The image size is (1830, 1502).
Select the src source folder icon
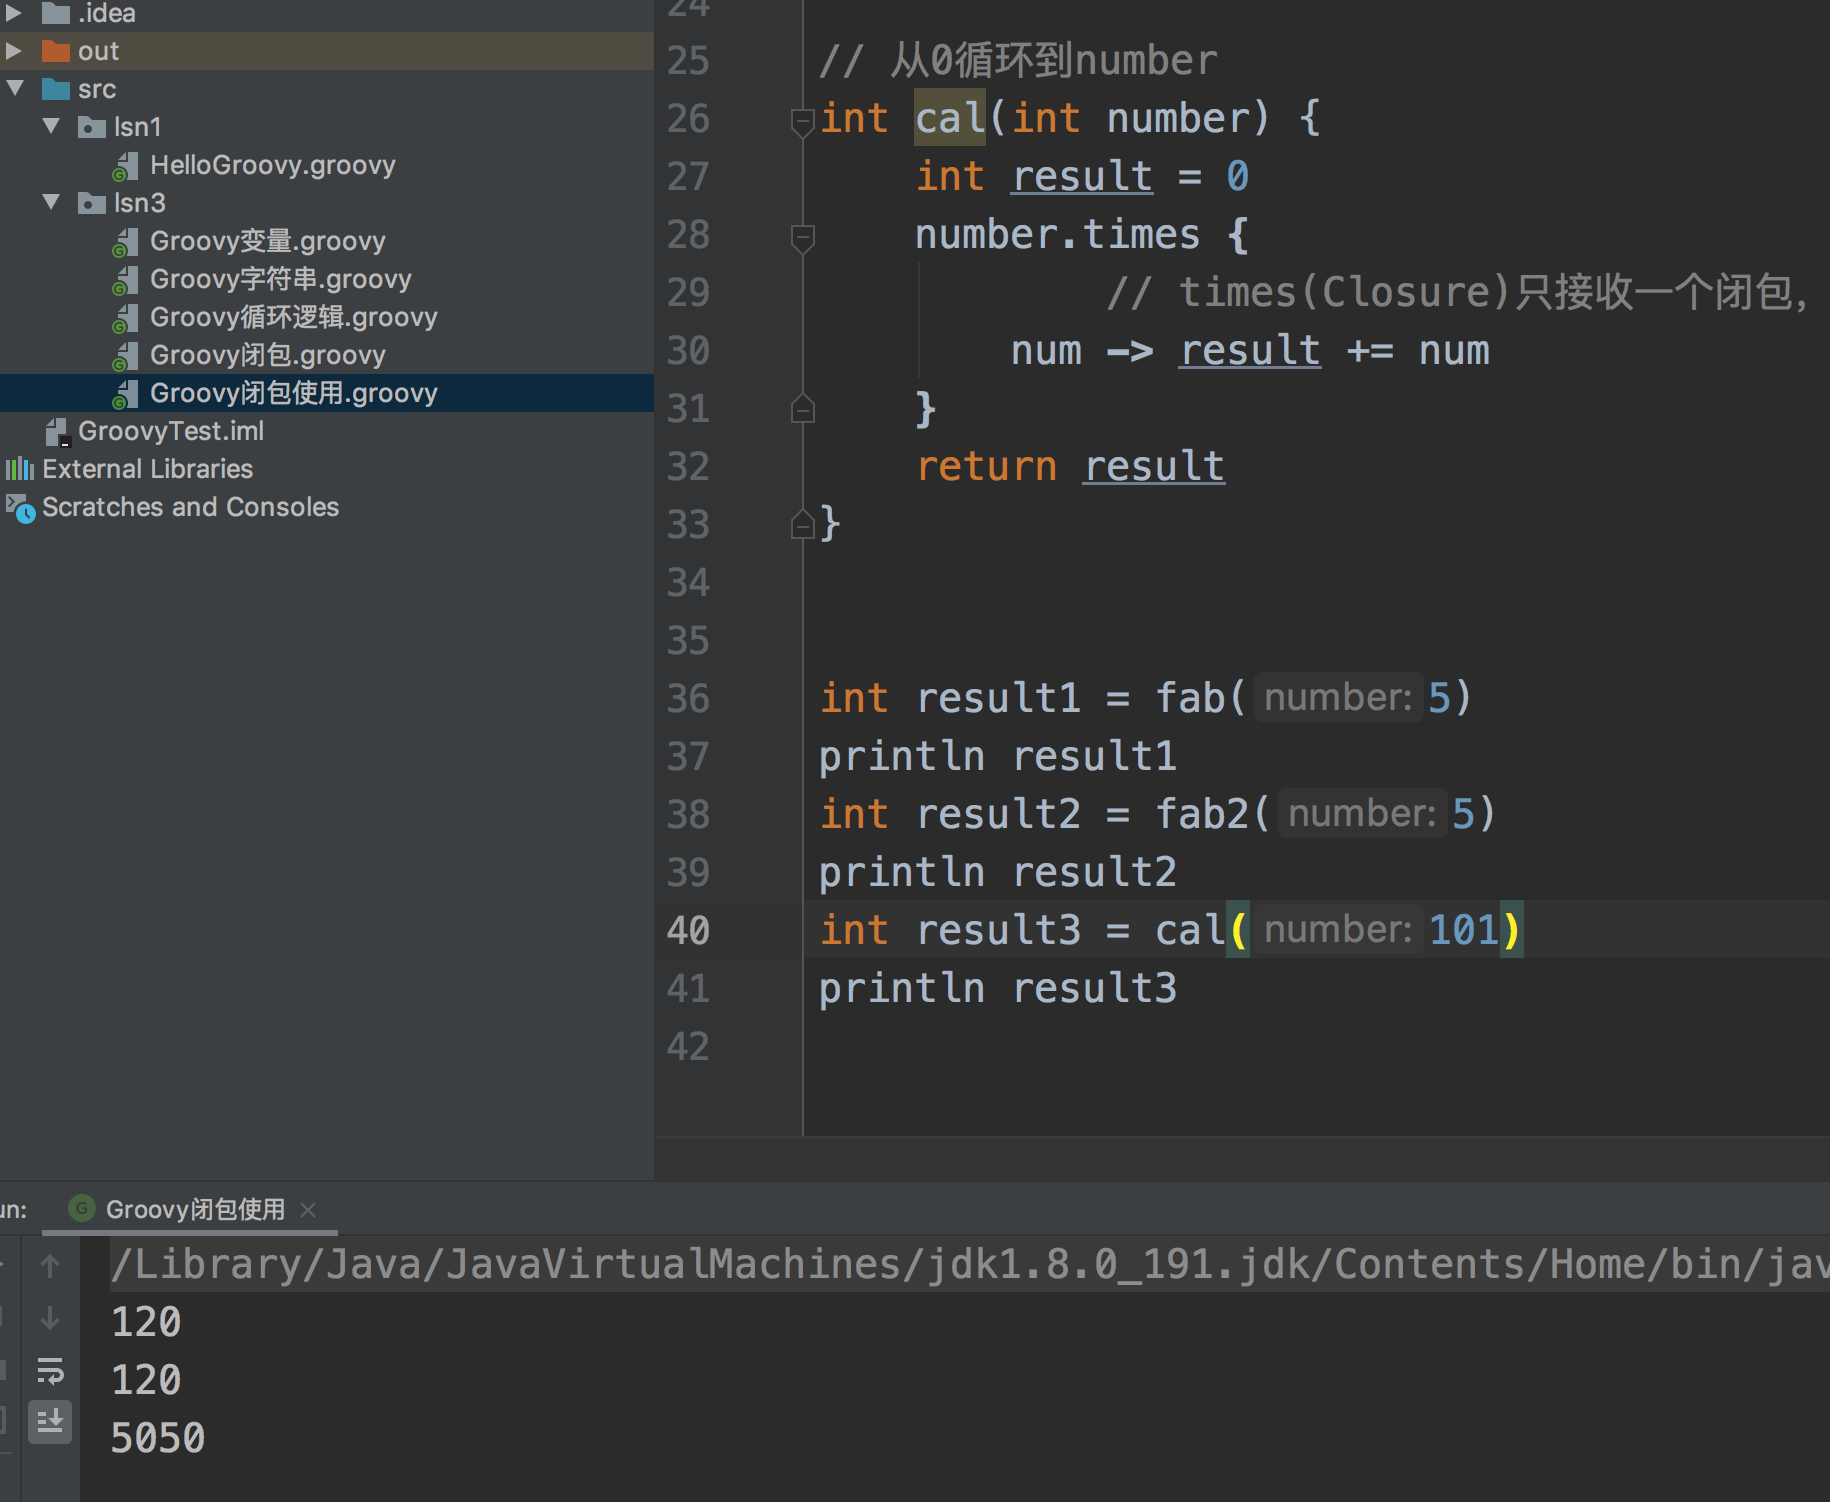coord(56,89)
